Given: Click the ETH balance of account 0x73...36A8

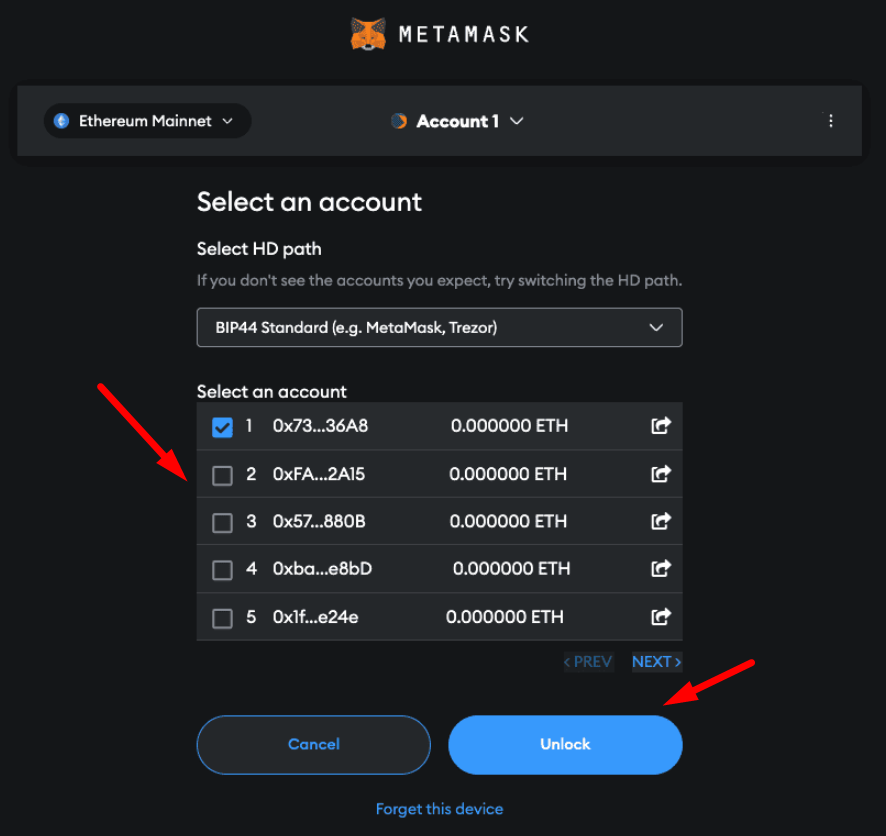Looking at the screenshot, I should point(510,425).
